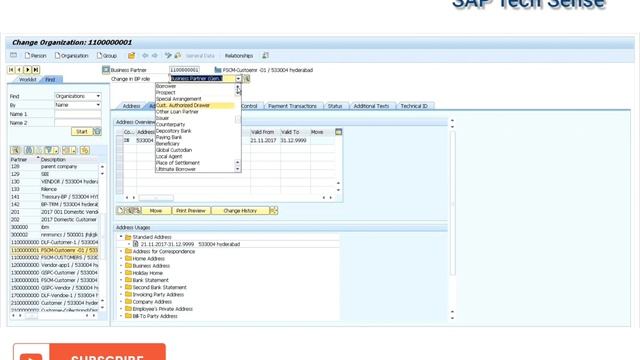Click the create address page icon left of Move
The image size is (640, 360).
pyautogui.click(x=120, y=211)
